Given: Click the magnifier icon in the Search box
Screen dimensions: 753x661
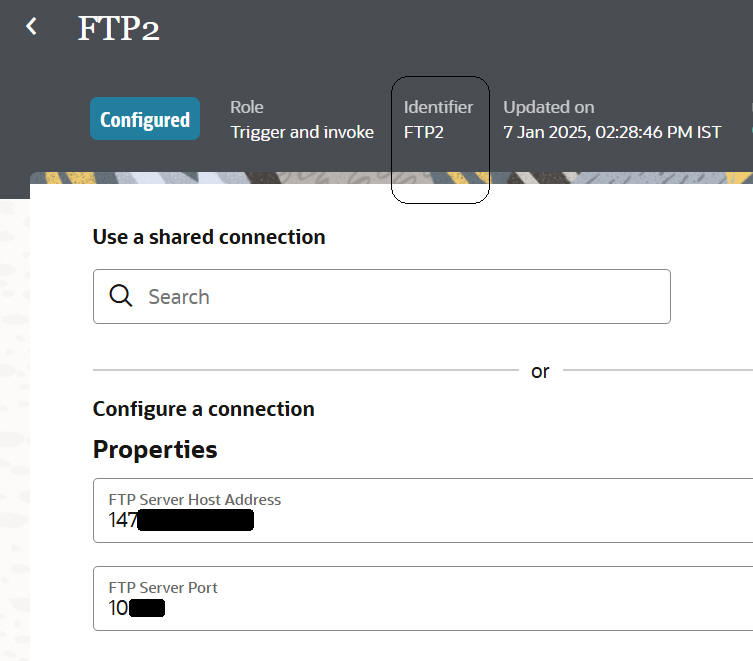Looking at the screenshot, I should (x=121, y=296).
